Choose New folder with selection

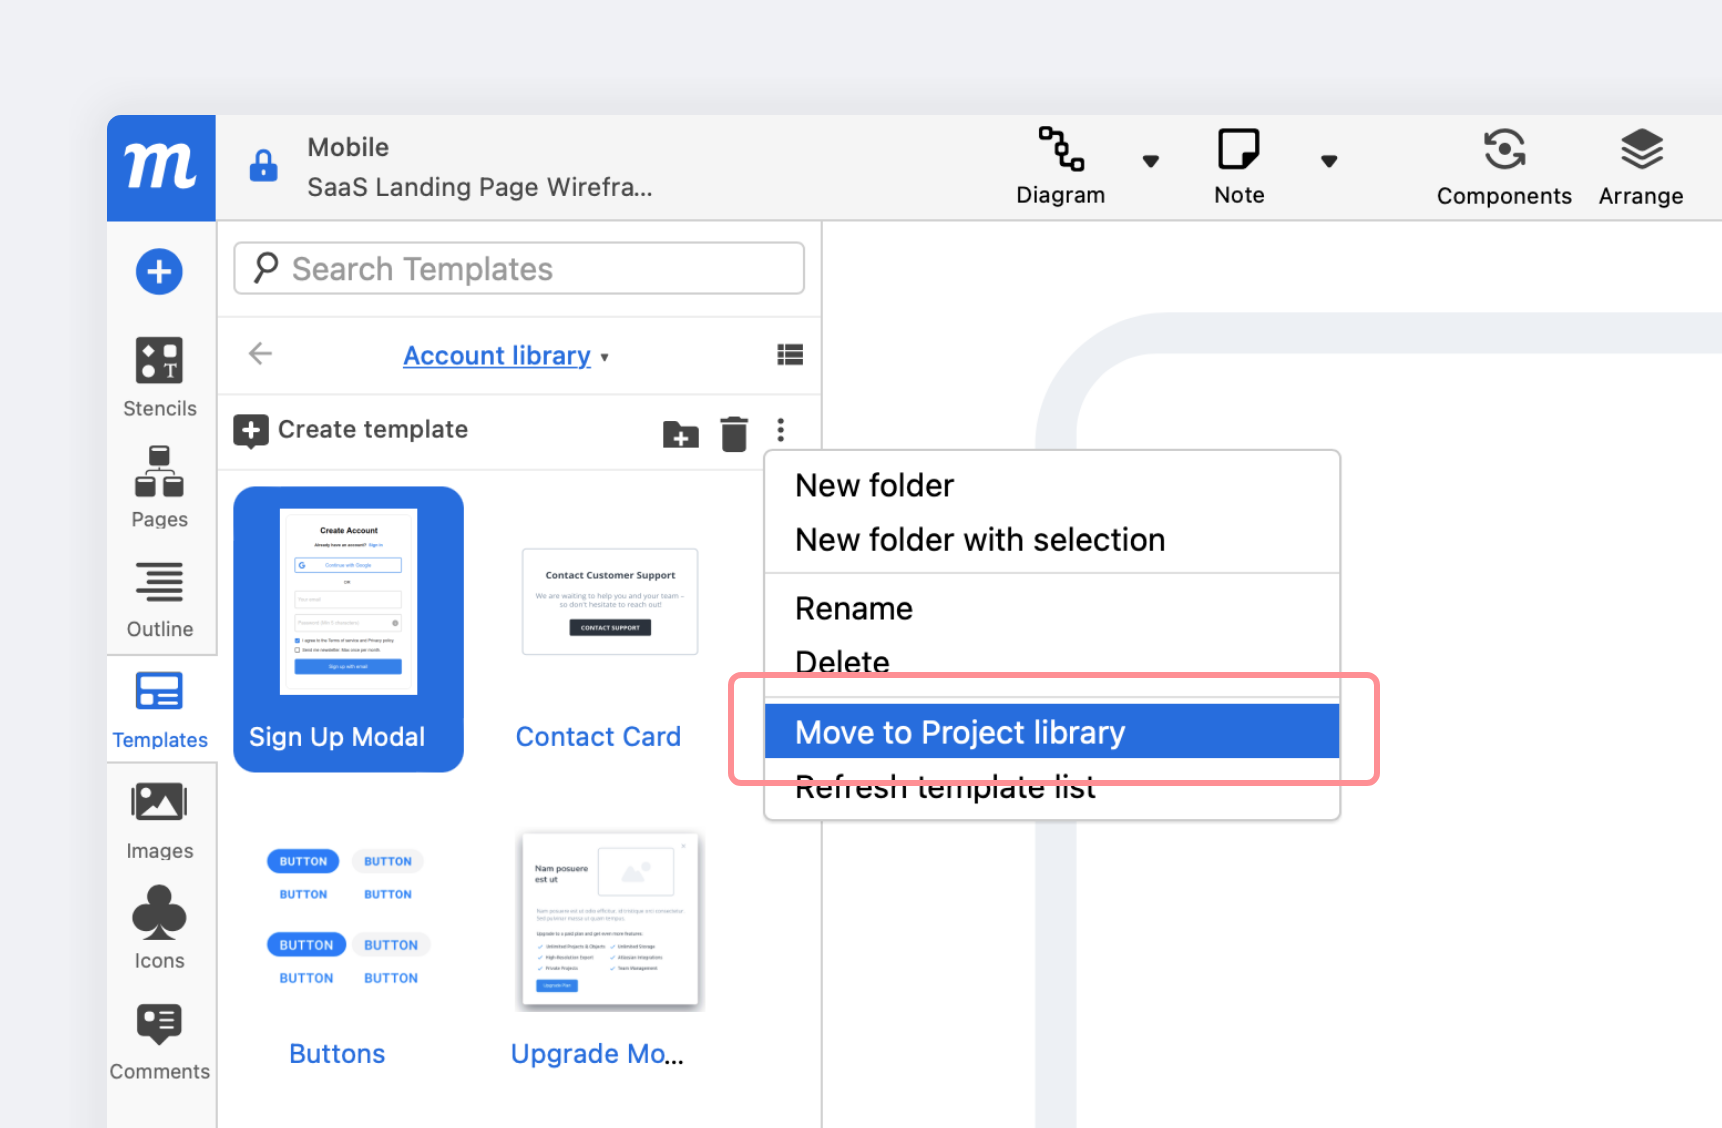click(x=980, y=540)
